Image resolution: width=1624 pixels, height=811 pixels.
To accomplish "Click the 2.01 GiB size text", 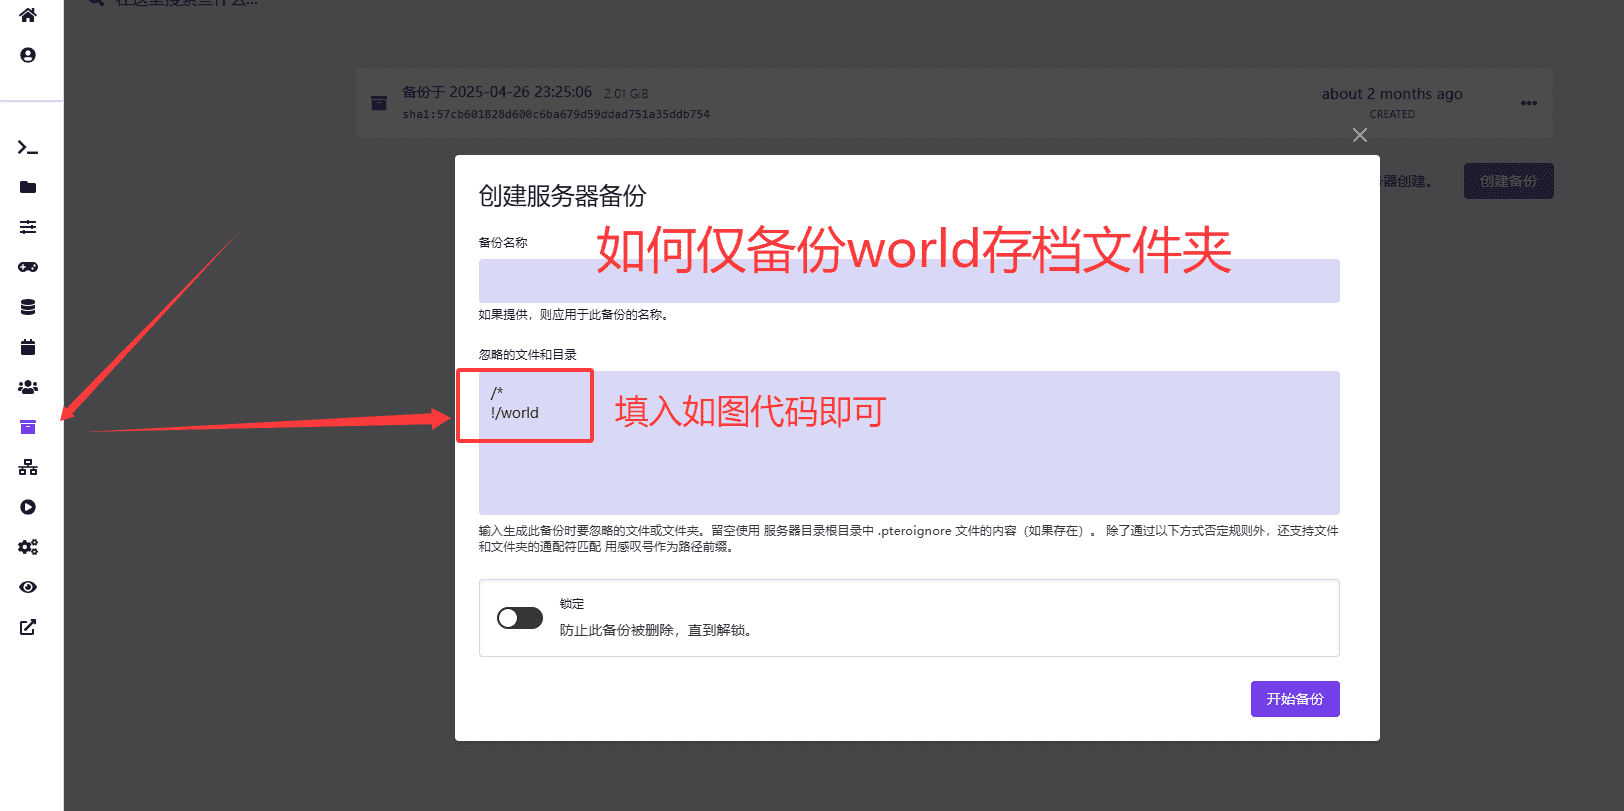I will (626, 94).
